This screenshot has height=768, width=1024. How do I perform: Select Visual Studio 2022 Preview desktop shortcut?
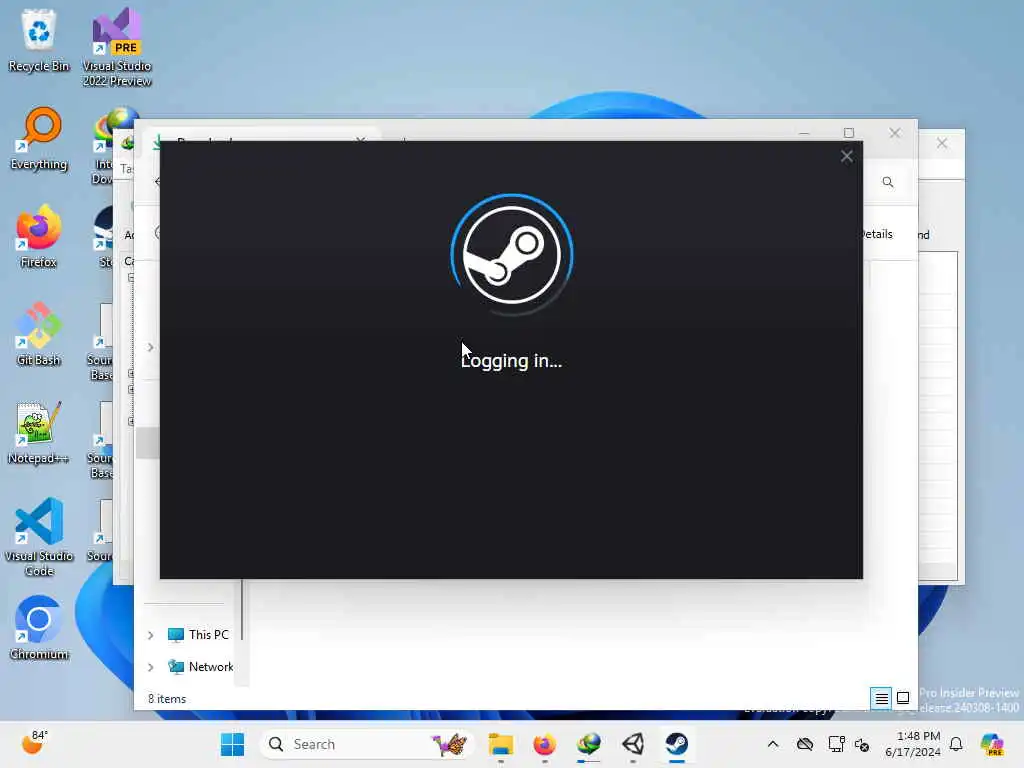point(117,47)
